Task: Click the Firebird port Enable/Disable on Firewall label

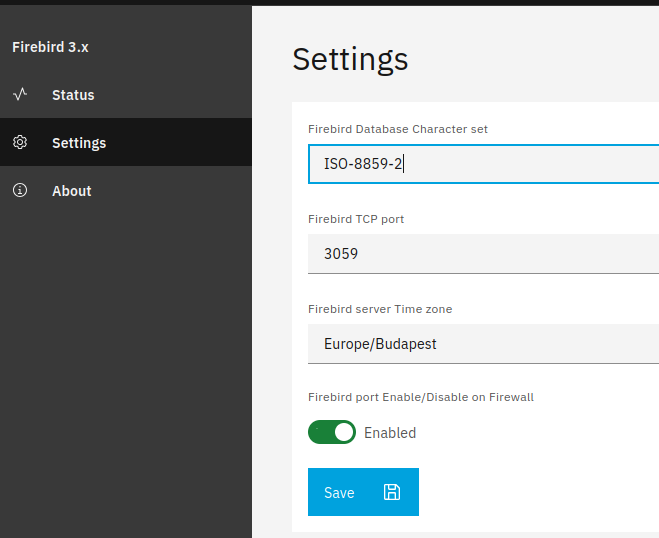Action: pos(421,397)
